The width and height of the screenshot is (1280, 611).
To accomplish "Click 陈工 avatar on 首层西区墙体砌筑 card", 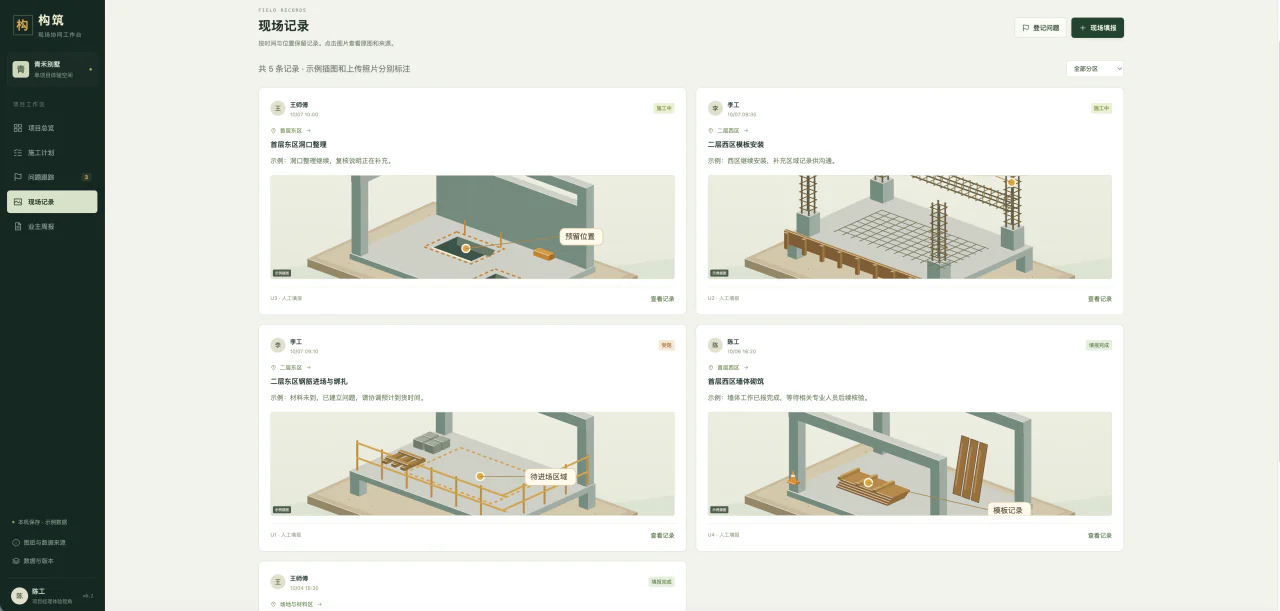I will pos(716,345).
